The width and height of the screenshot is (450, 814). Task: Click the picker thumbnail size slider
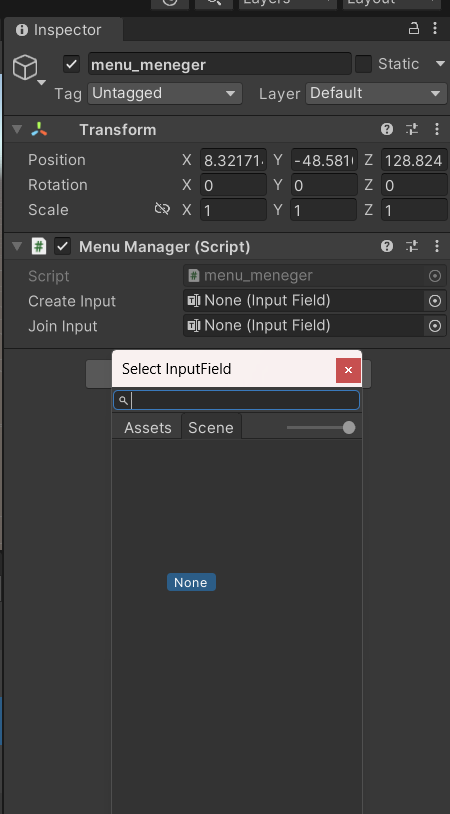(320, 427)
